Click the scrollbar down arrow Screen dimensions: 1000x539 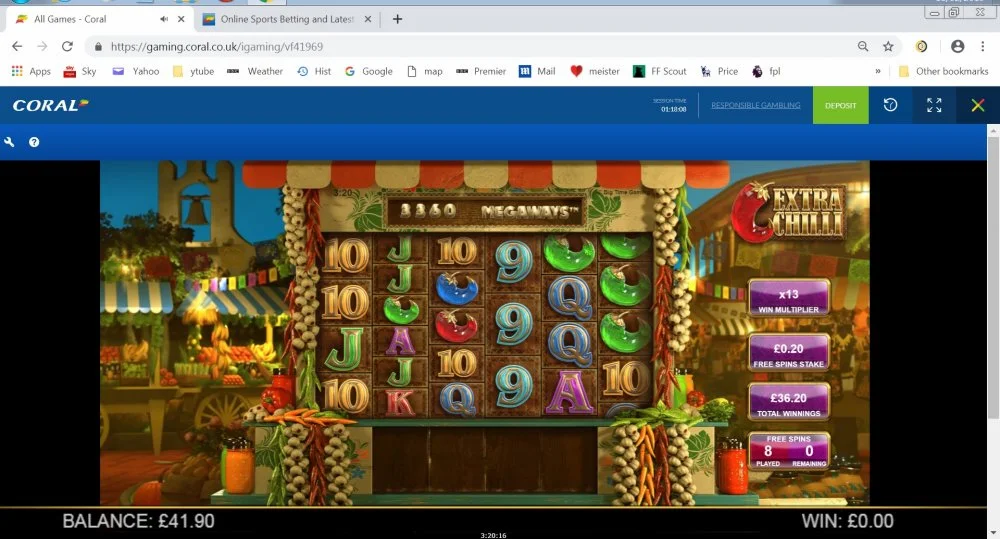(993, 533)
